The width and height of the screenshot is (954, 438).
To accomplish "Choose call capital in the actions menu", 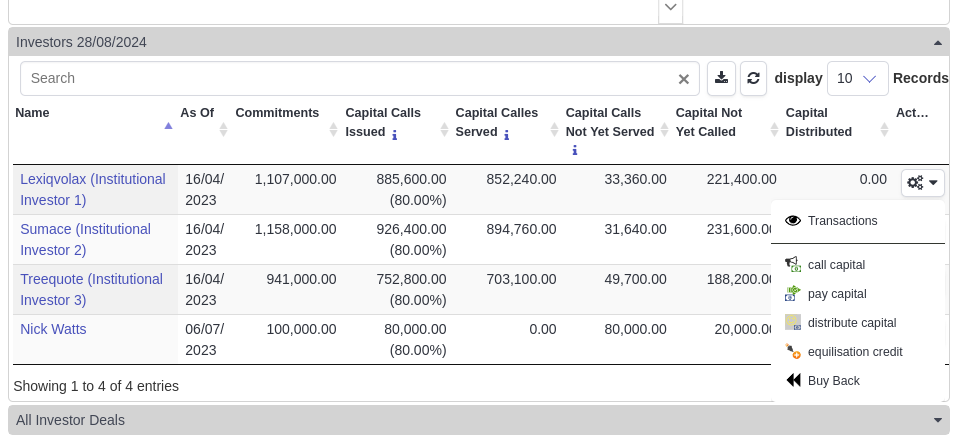I will 836,265.
